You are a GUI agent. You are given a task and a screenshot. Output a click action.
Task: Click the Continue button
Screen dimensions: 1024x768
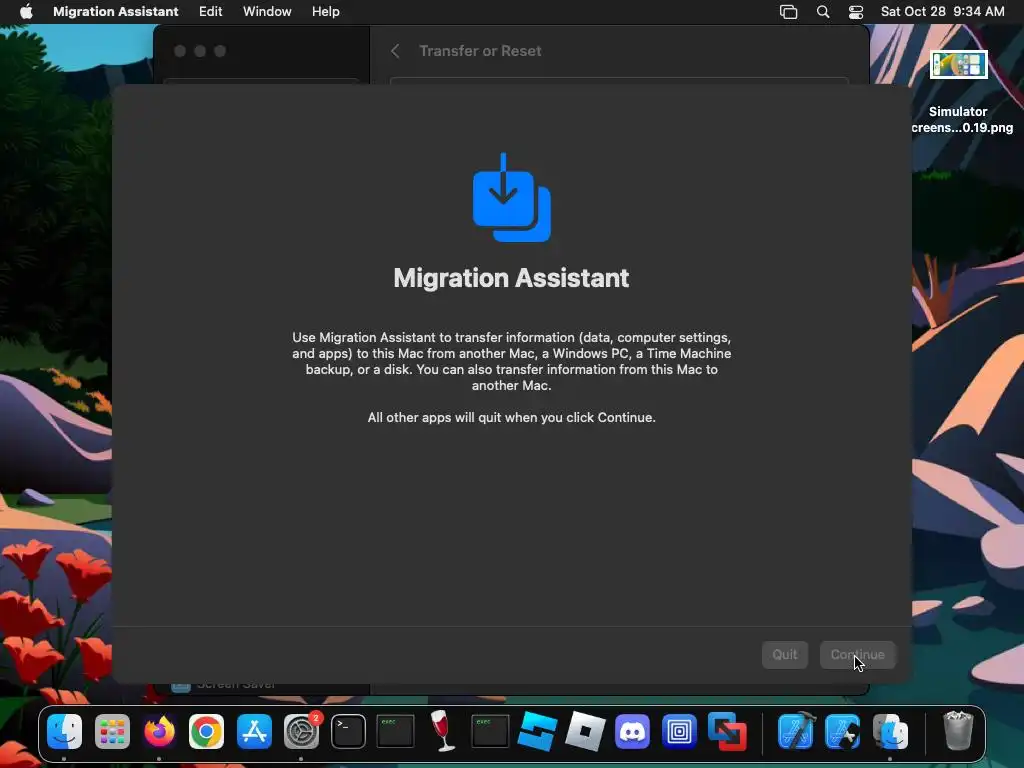pyautogui.click(x=857, y=654)
